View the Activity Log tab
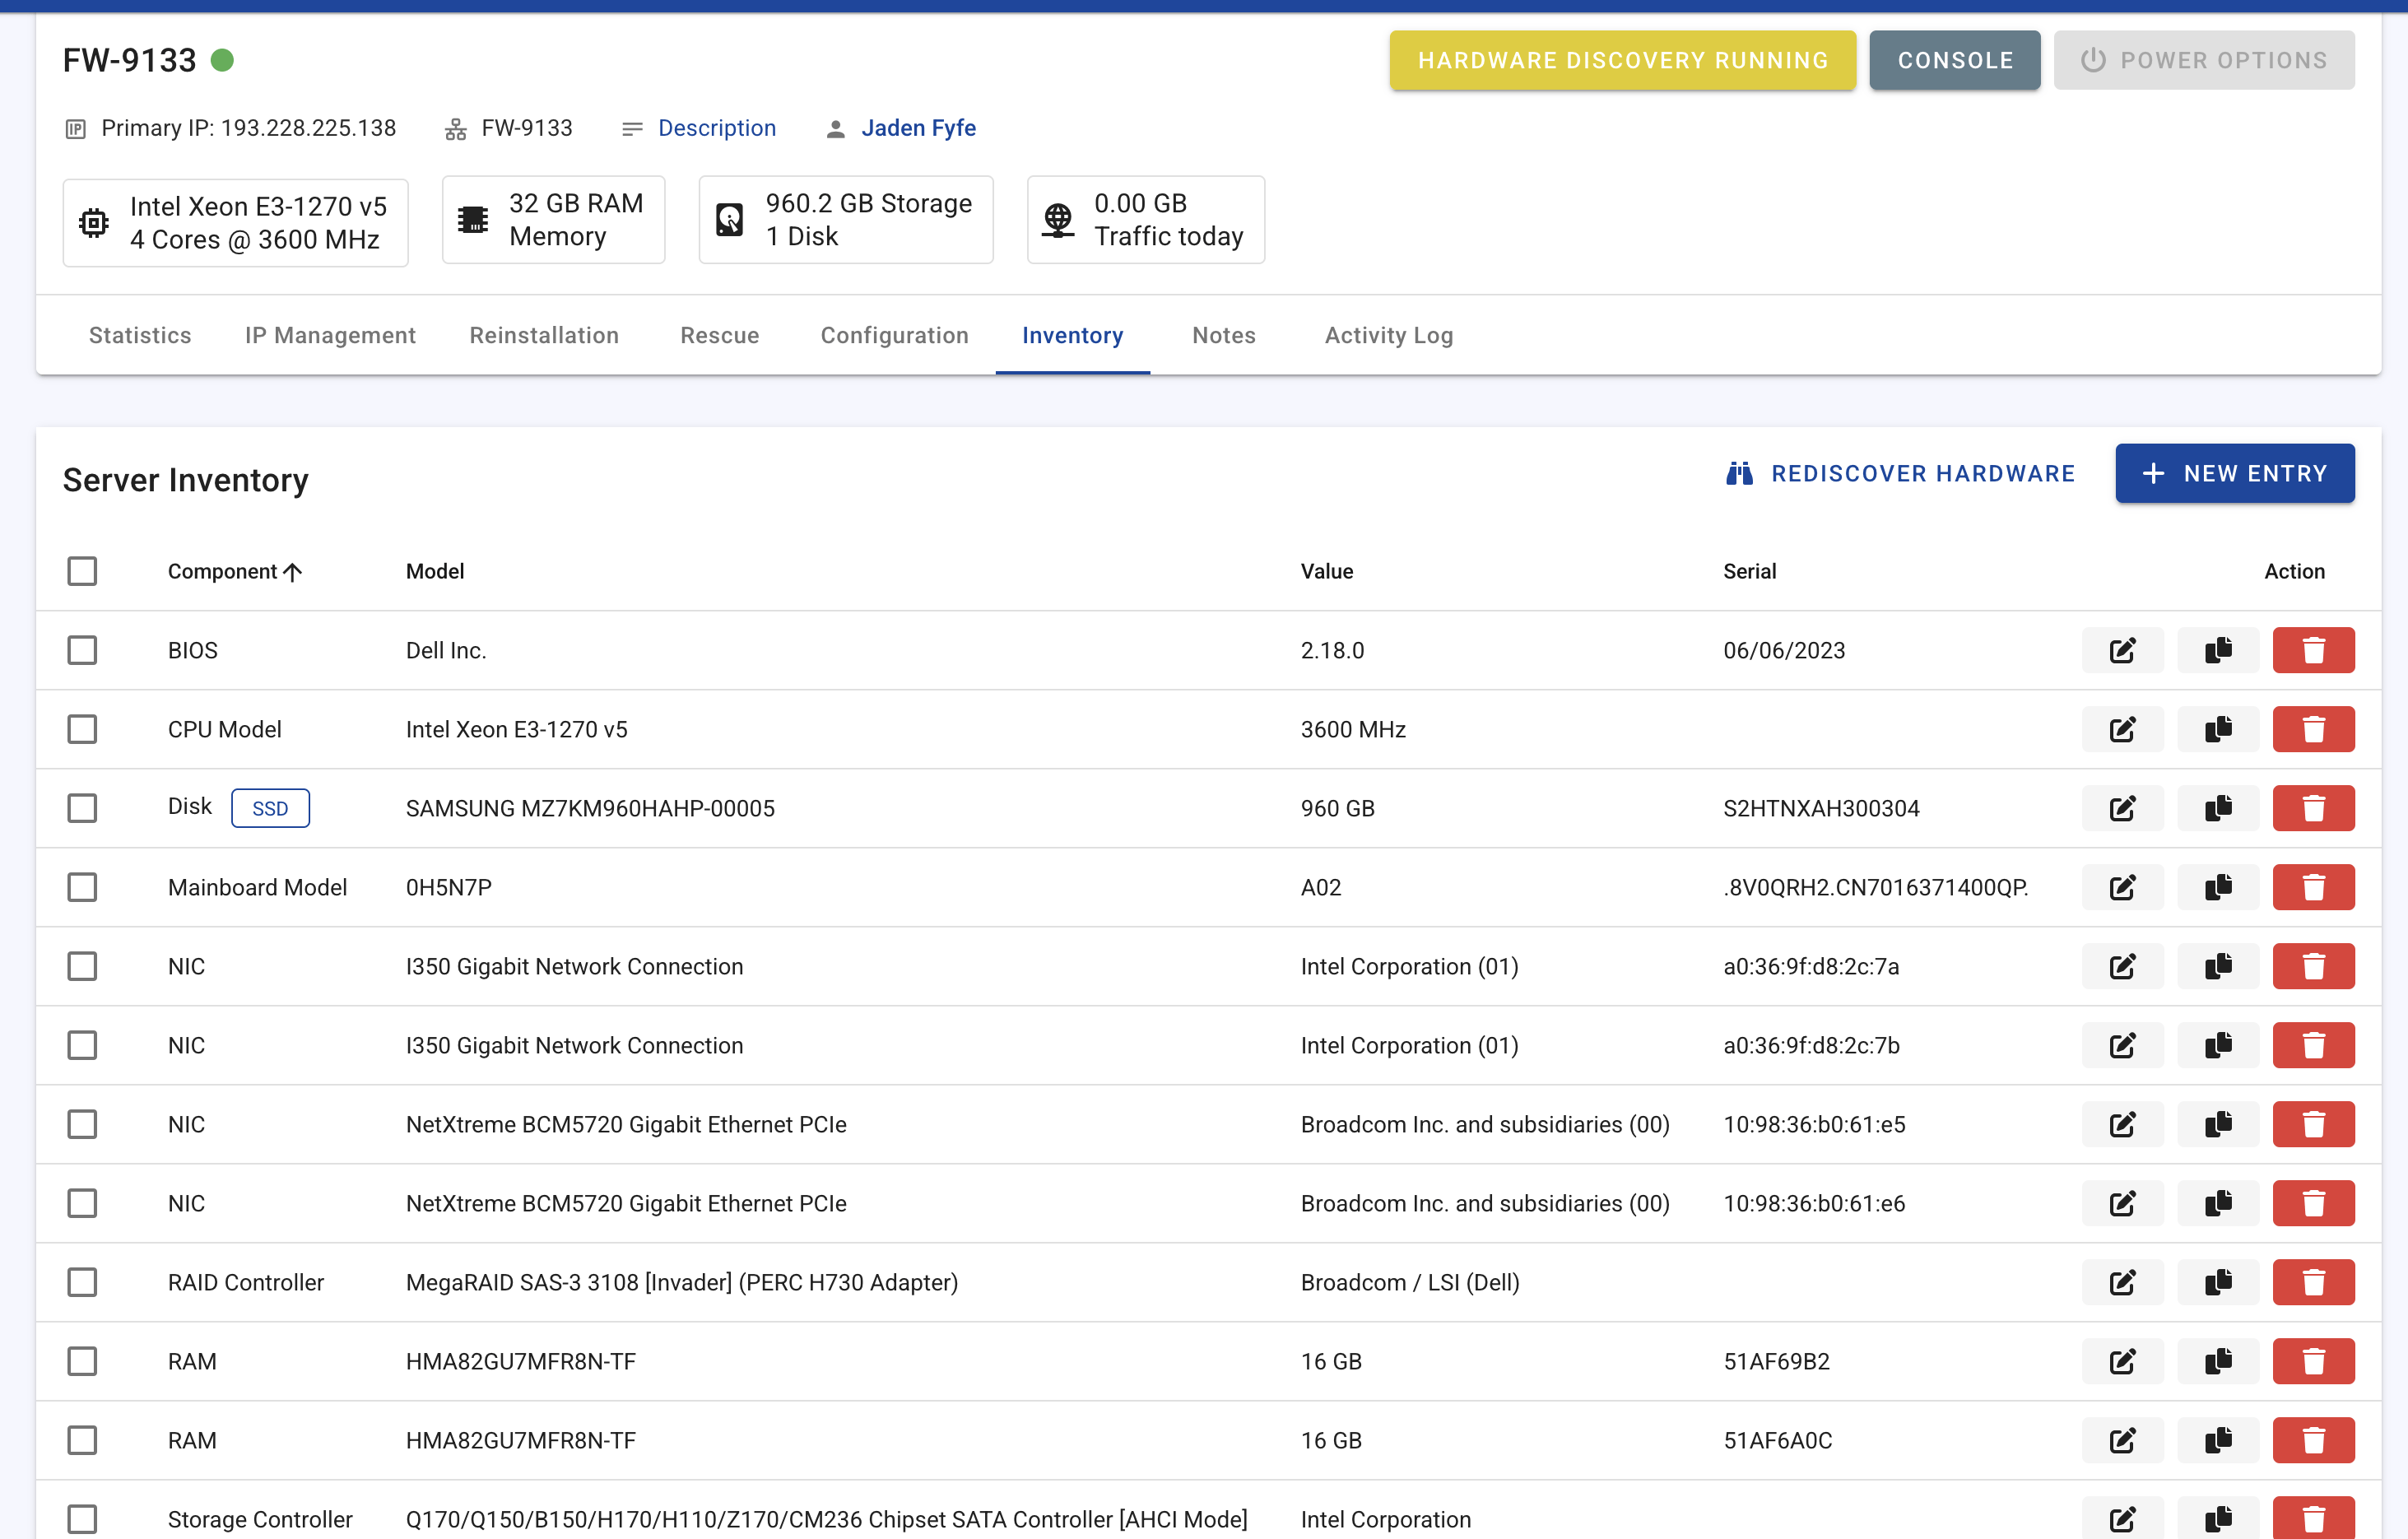The image size is (2408, 1539). 1389,335
